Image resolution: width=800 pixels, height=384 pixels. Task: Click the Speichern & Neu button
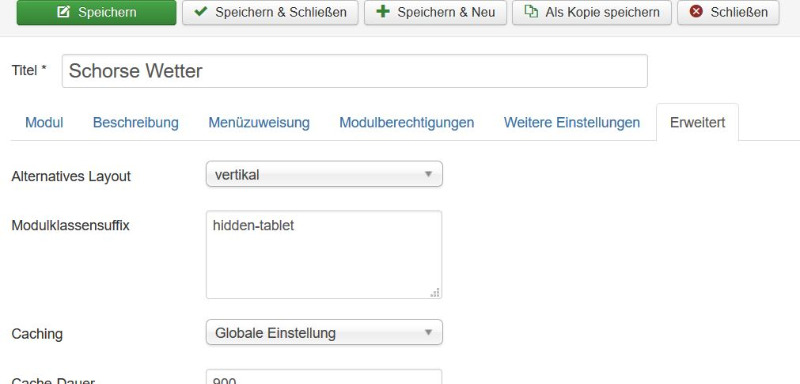[435, 12]
